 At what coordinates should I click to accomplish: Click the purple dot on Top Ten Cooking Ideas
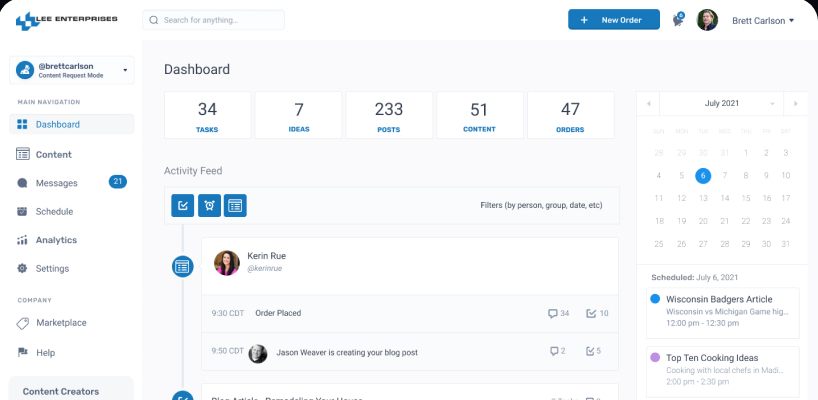(655, 358)
